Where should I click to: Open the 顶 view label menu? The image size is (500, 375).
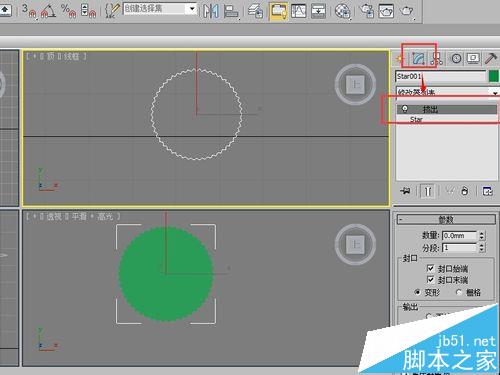pos(50,56)
